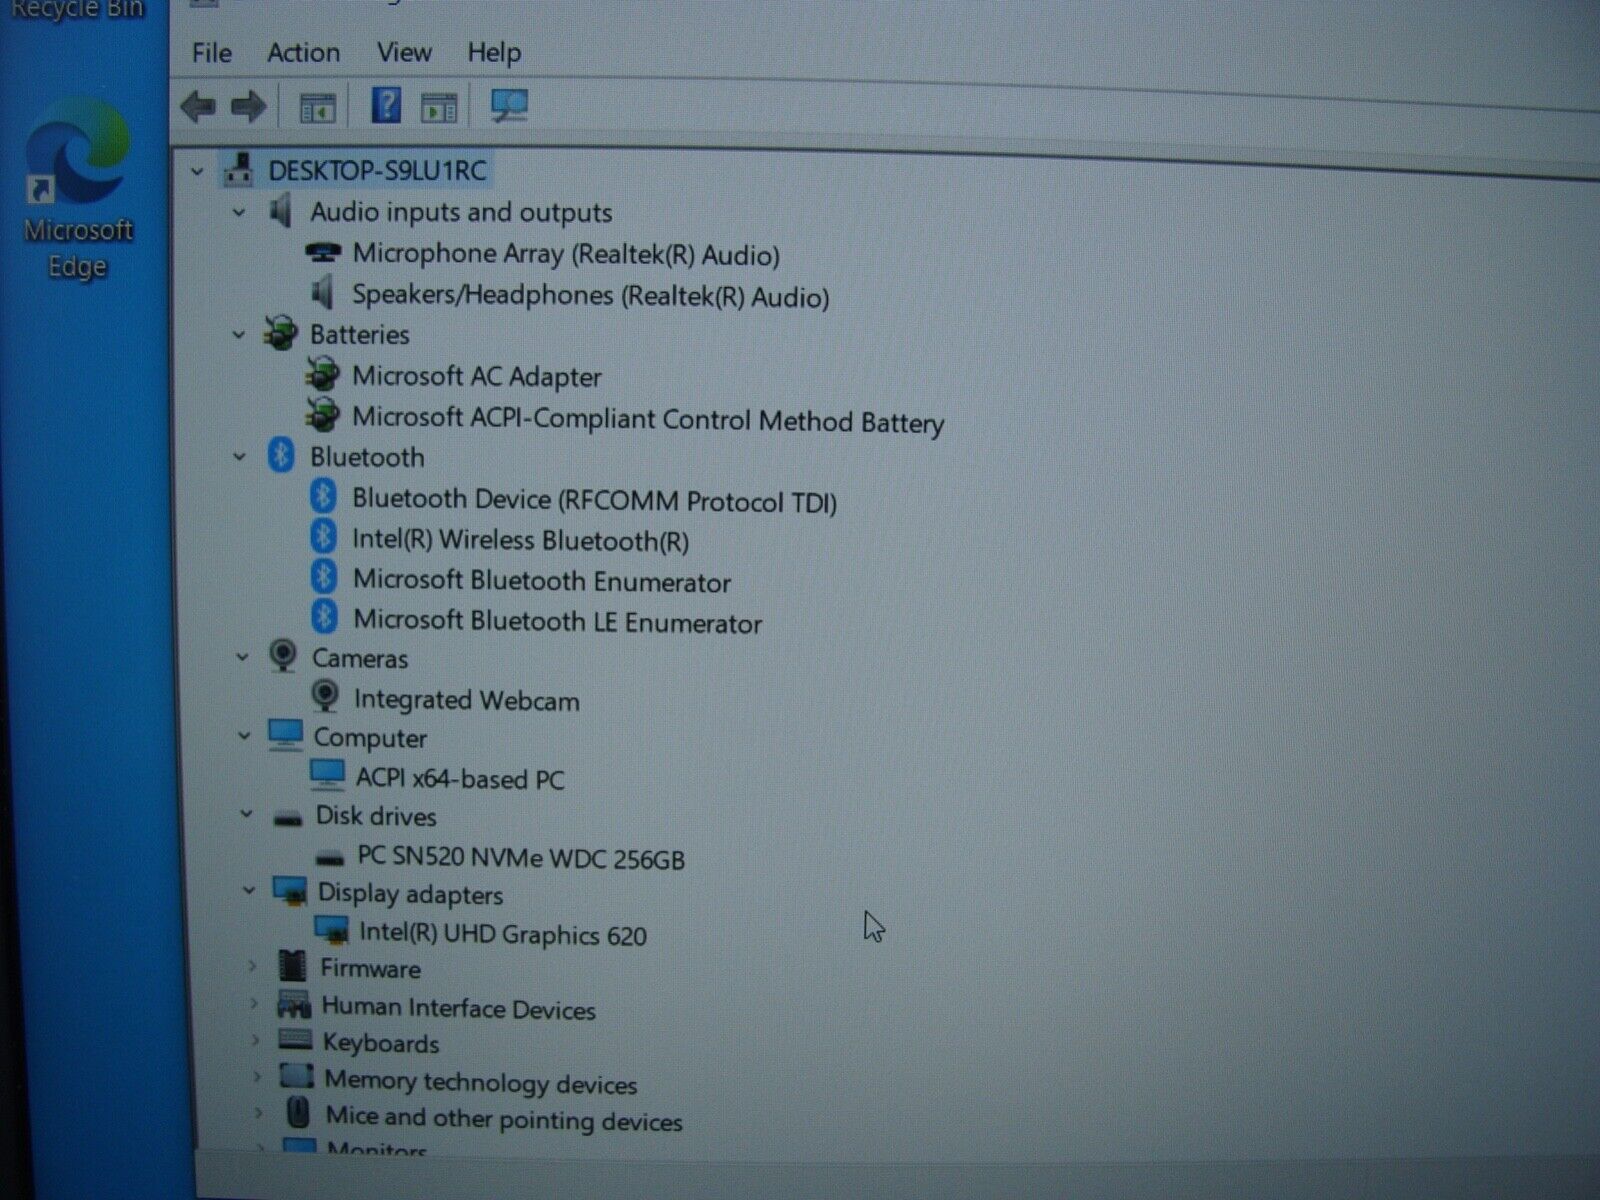Collapse the Cameras category
This screenshot has height=1200, width=1600.
pos(242,657)
